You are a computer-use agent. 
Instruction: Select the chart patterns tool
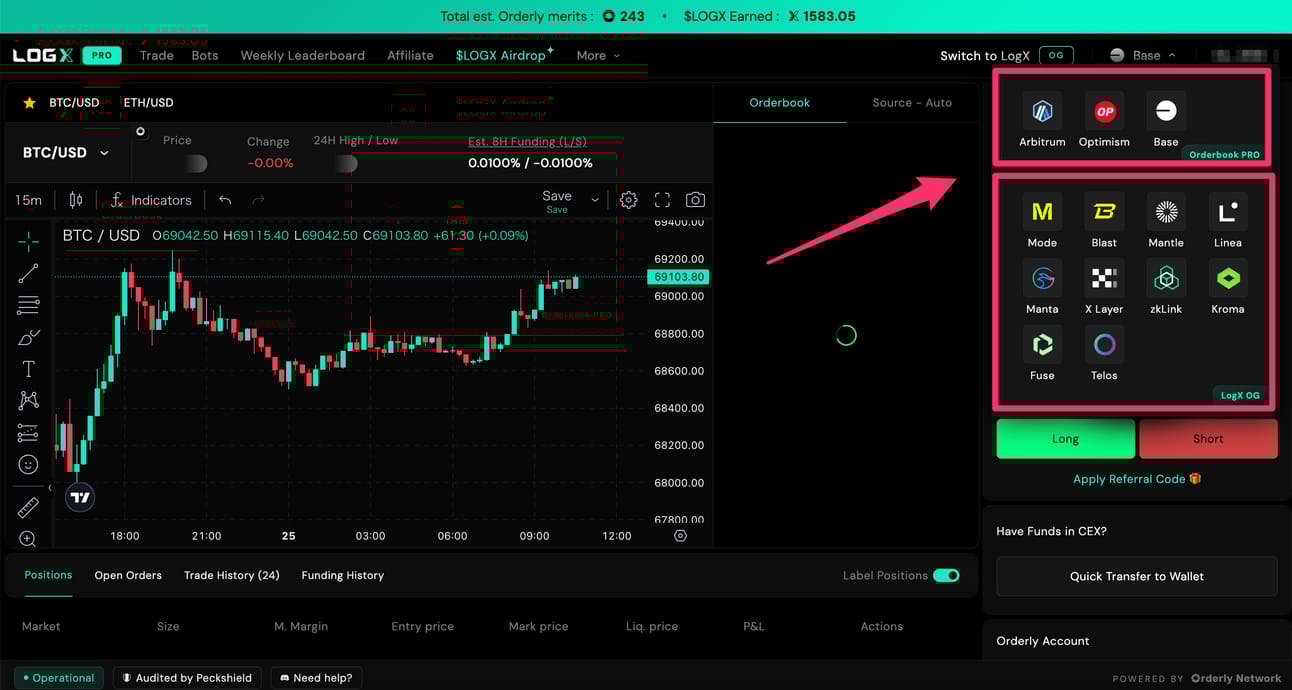pos(28,400)
